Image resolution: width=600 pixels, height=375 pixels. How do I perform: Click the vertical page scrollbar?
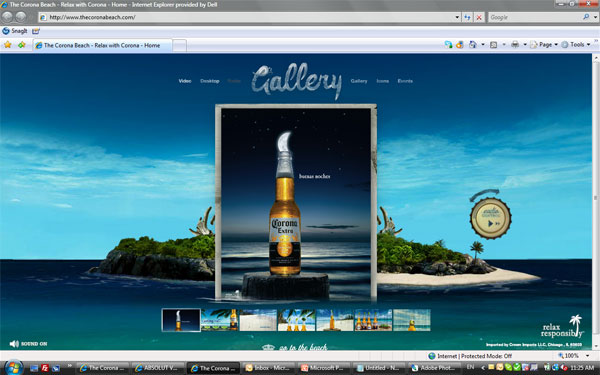(596, 201)
